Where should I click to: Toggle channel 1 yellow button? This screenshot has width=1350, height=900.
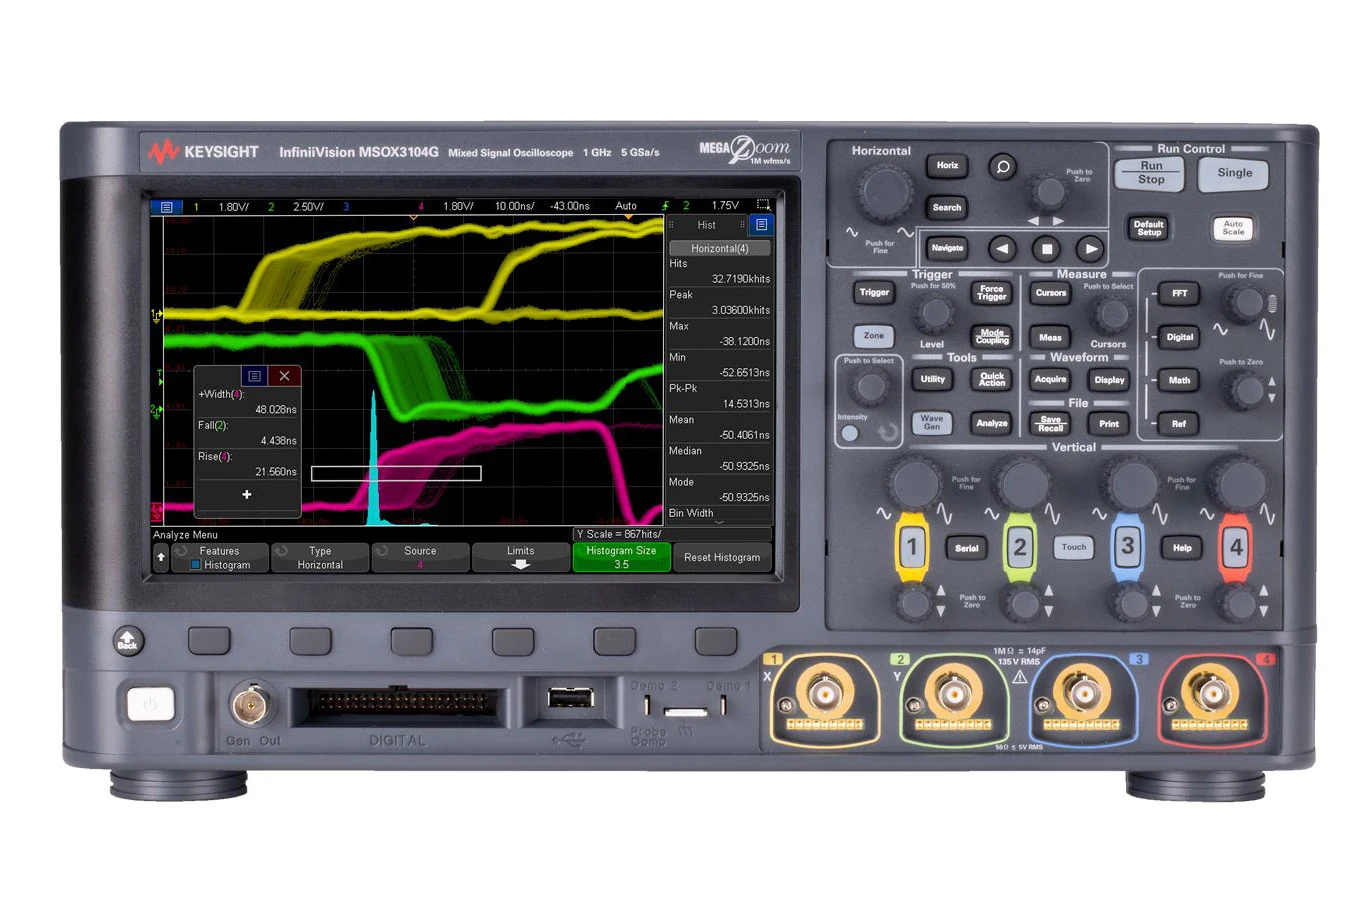pos(912,547)
